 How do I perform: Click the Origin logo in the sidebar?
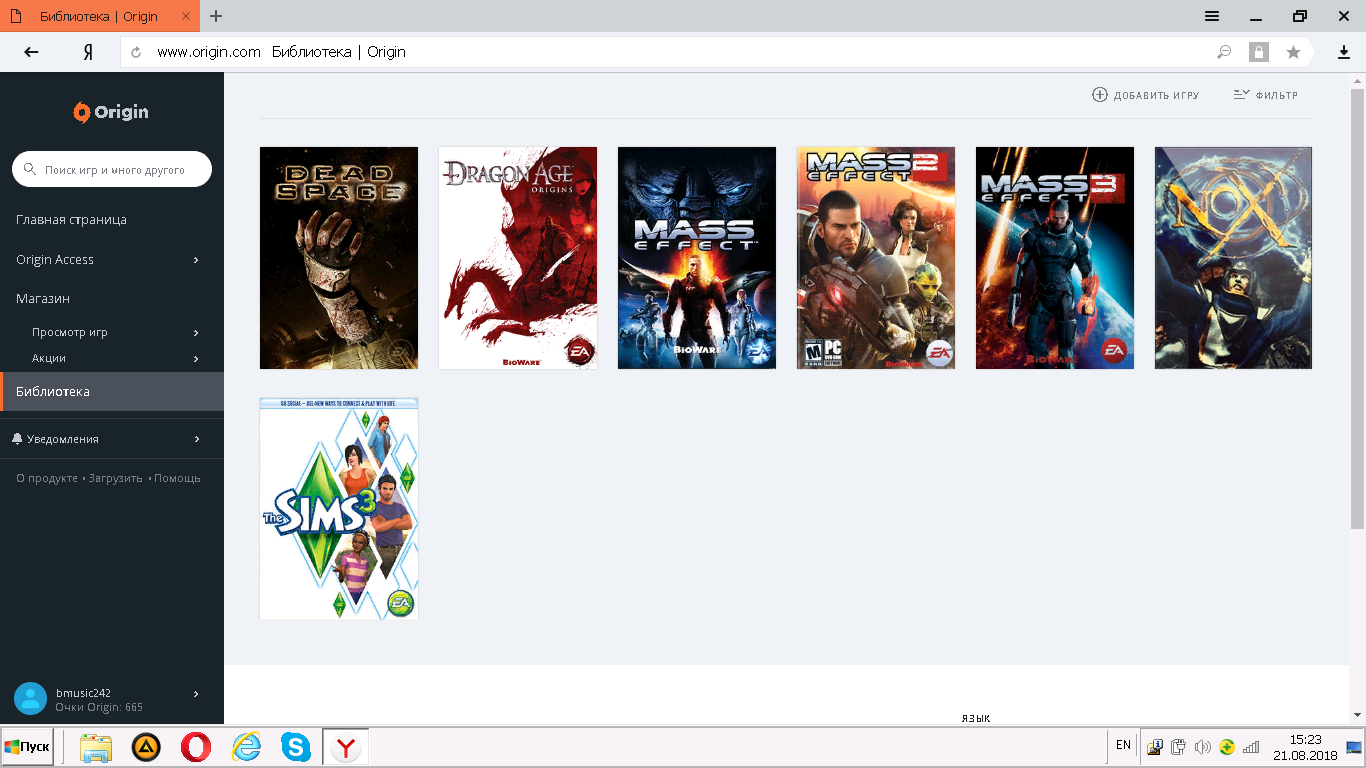click(x=111, y=112)
